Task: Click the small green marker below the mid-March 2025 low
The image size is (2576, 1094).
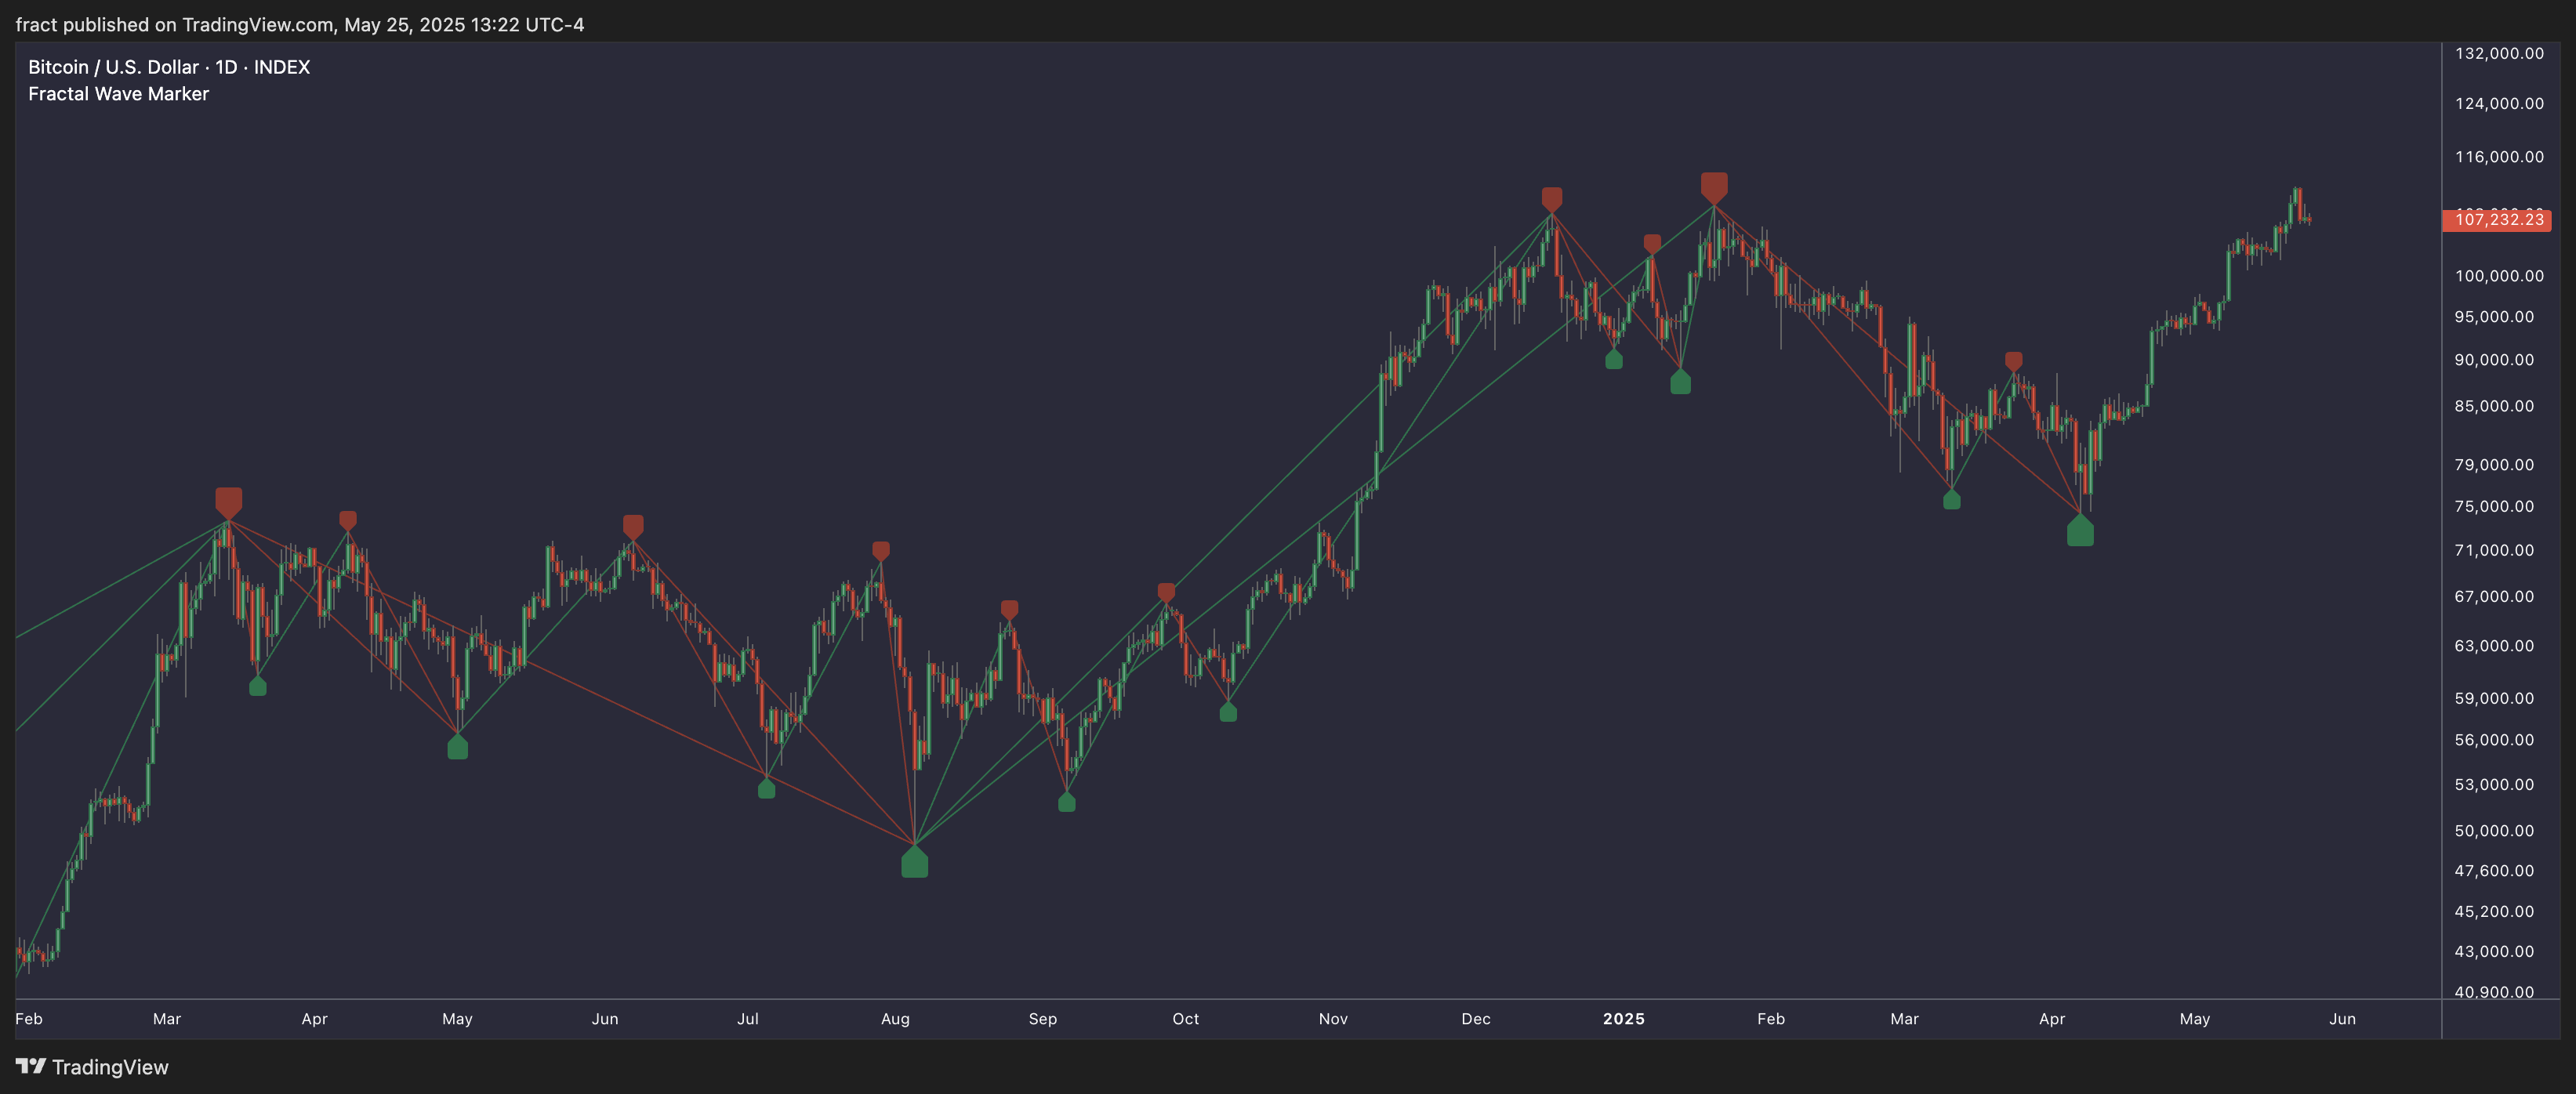Action: tap(1951, 499)
